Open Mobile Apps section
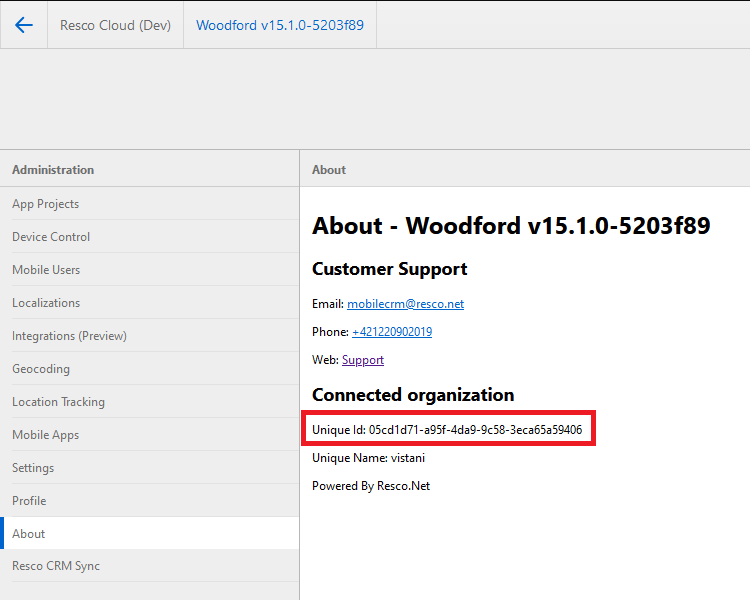The image size is (750, 600). 45,435
